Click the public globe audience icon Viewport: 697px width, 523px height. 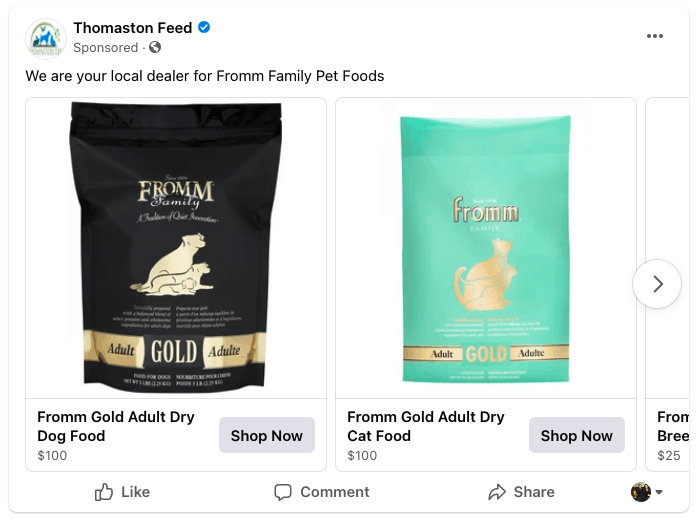pyautogui.click(x=155, y=48)
